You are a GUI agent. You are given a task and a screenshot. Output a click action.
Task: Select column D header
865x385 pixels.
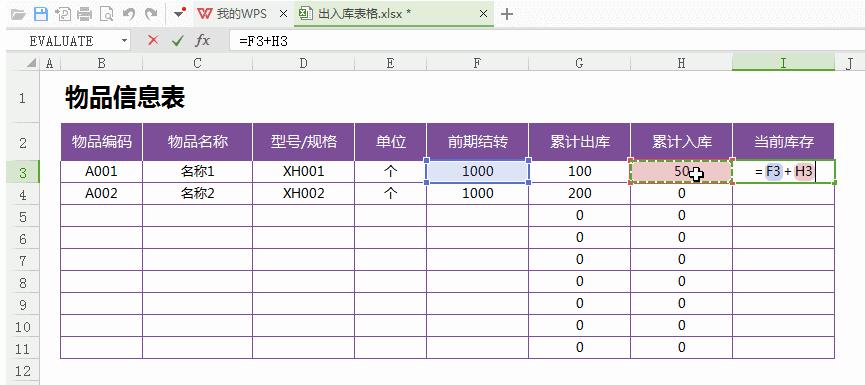click(303, 64)
